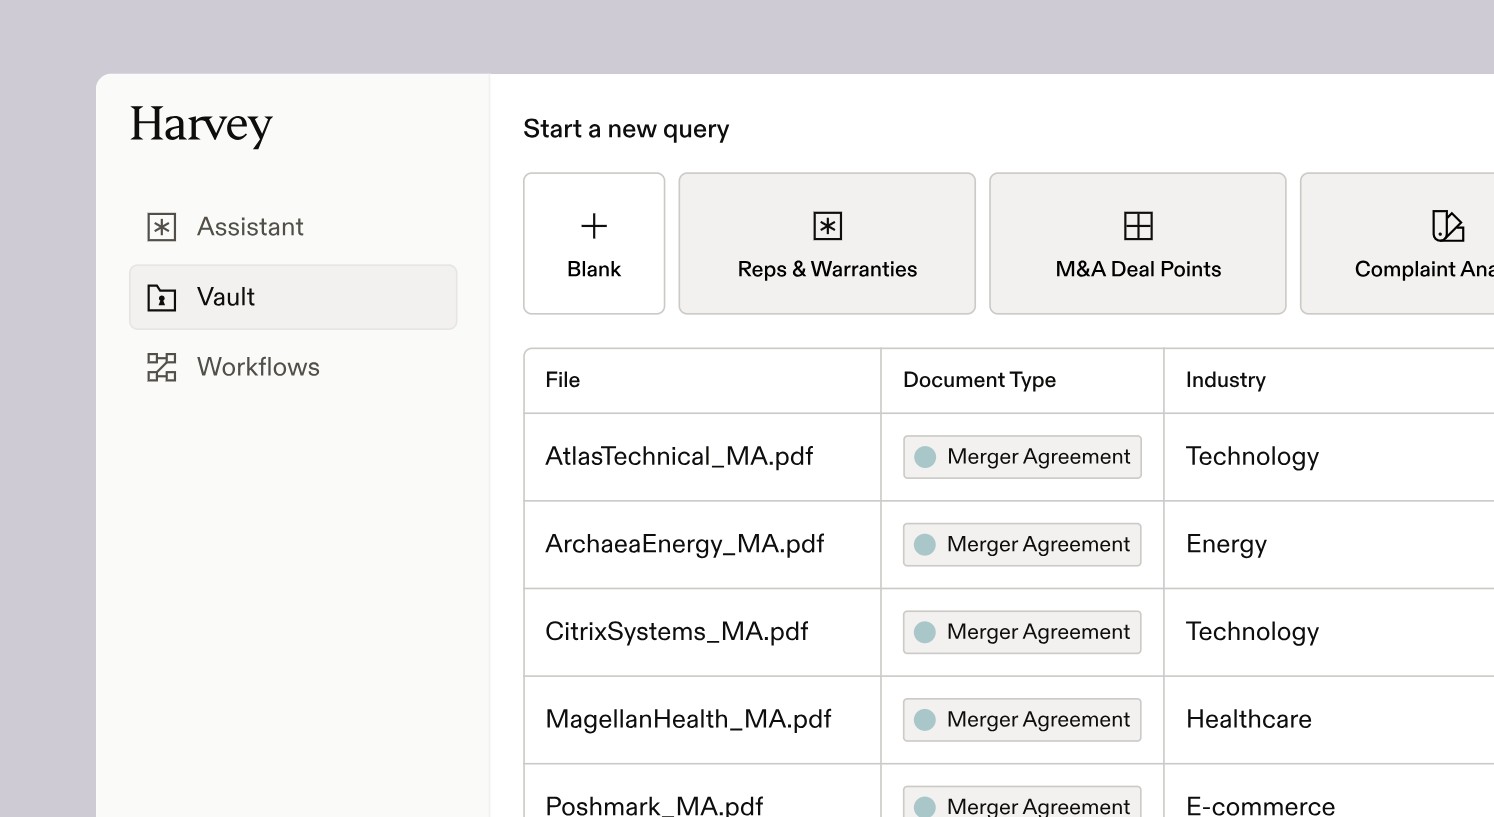Open the AtlasTechnical_MA.pdf file
This screenshot has height=817, width=1494.
click(x=679, y=457)
